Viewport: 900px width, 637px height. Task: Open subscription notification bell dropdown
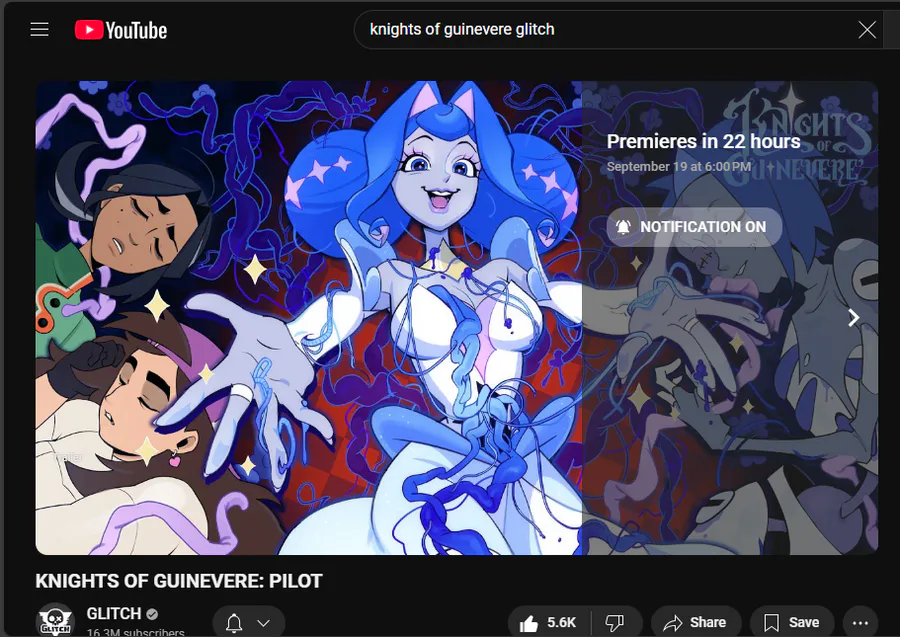(249, 622)
